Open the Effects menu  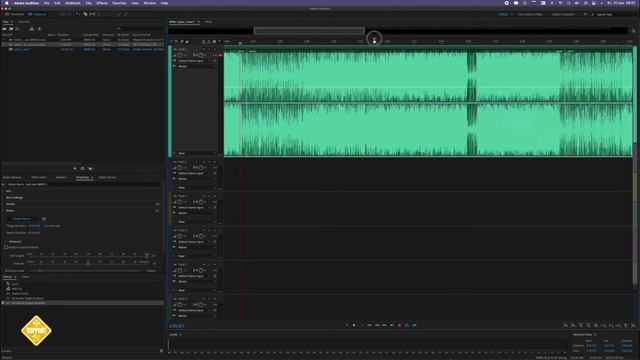tap(102, 3)
